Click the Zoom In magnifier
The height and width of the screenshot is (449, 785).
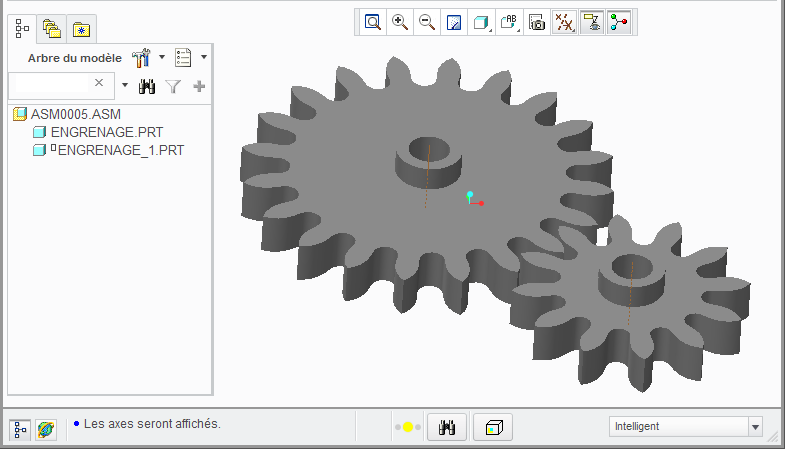400,22
